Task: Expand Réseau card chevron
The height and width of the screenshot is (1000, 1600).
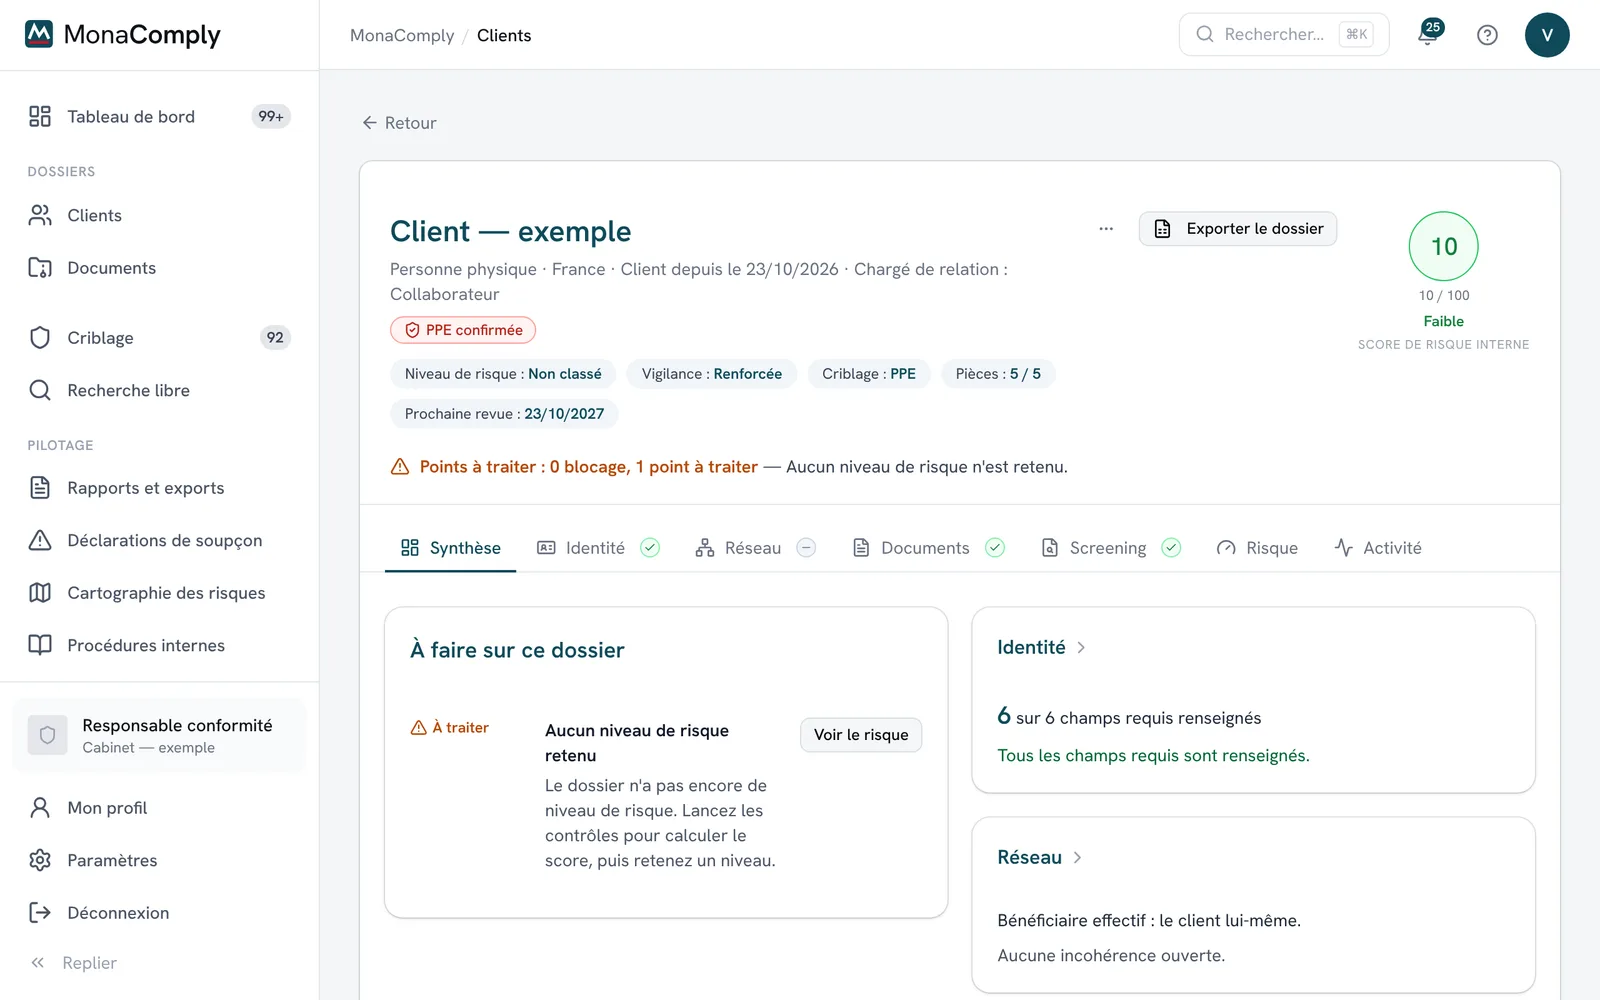Action: 1077,858
